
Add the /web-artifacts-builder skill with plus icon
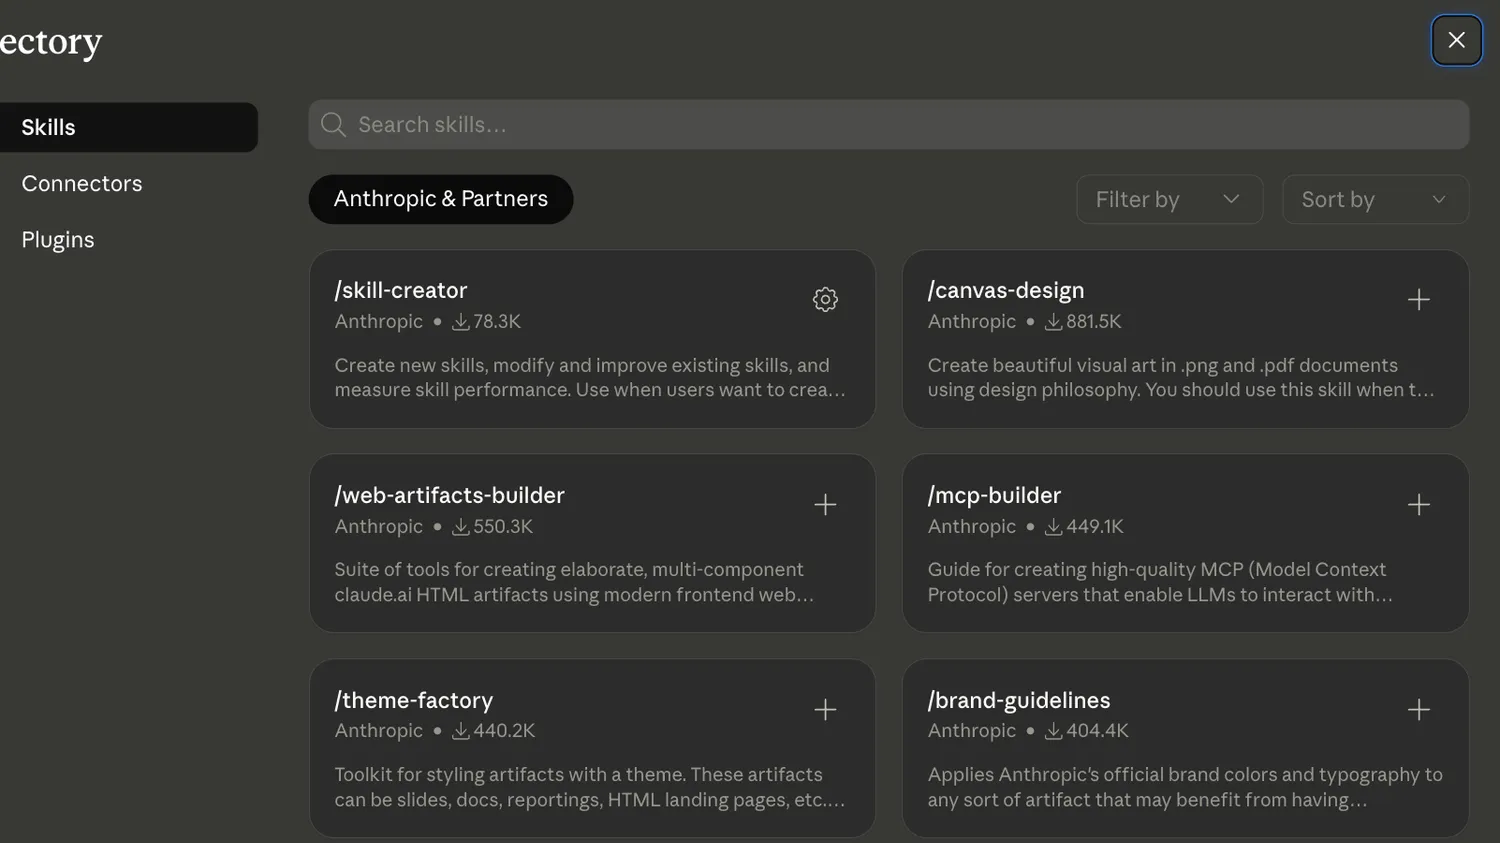click(x=825, y=505)
